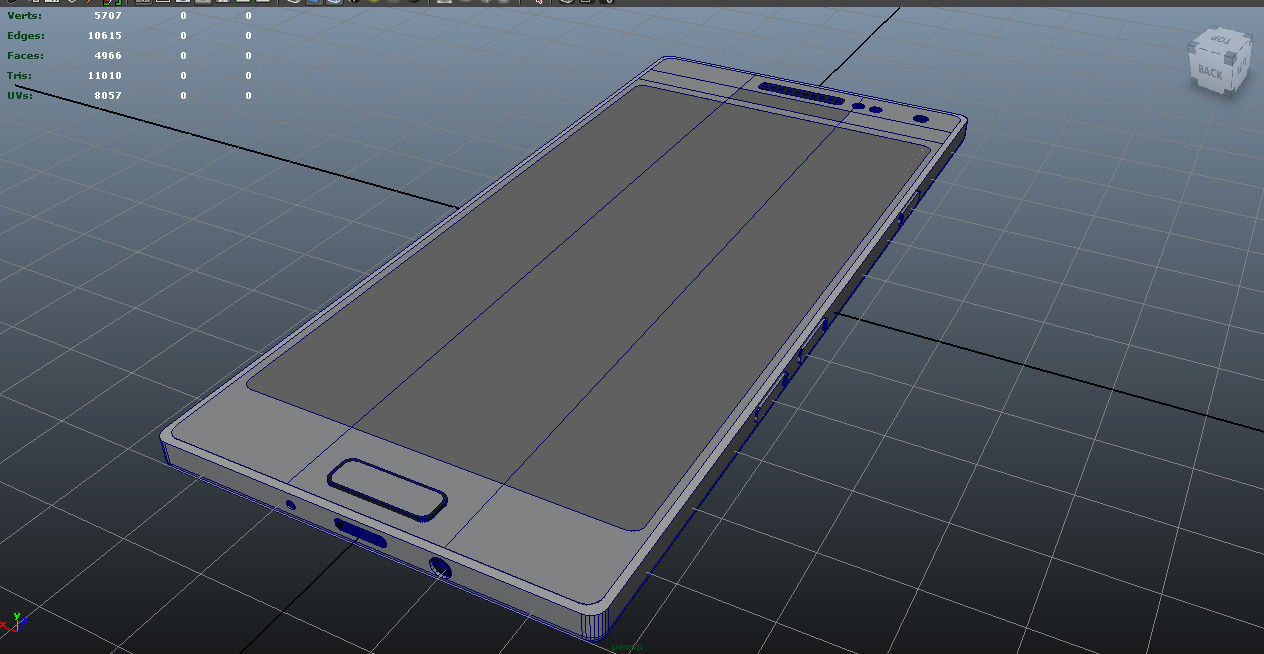The width and height of the screenshot is (1264, 654).
Task: Click the BACK face of the ViewCube
Action: point(1209,72)
